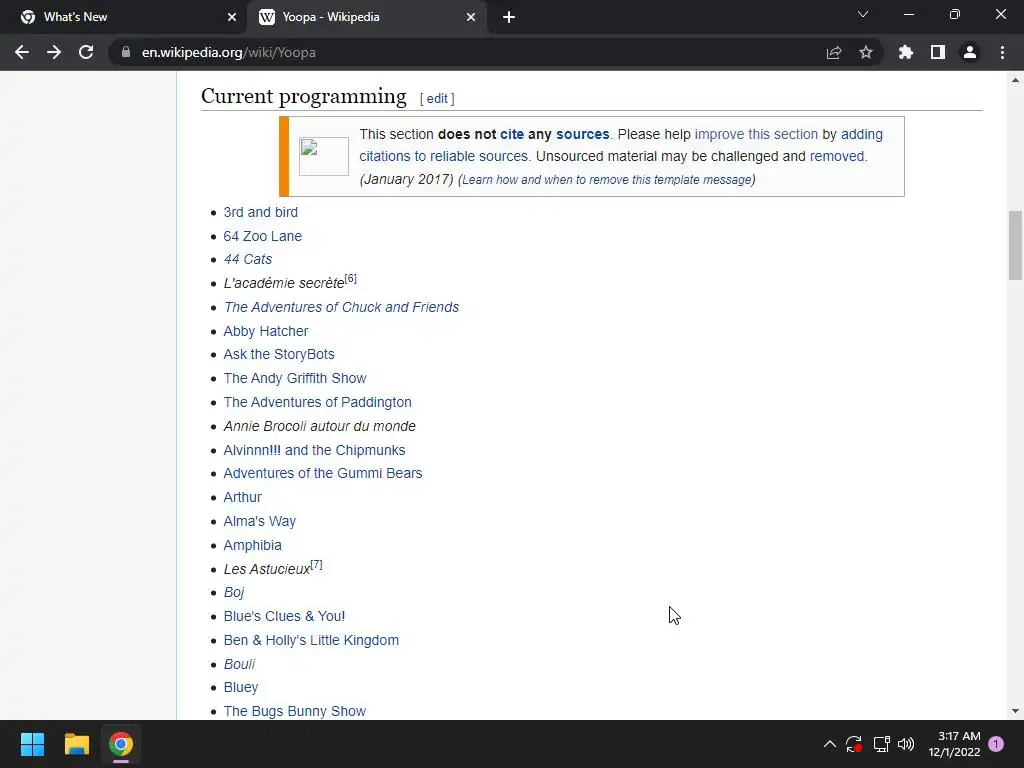Click Chrome icon in taskbar
The height and width of the screenshot is (768, 1024).
121,744
